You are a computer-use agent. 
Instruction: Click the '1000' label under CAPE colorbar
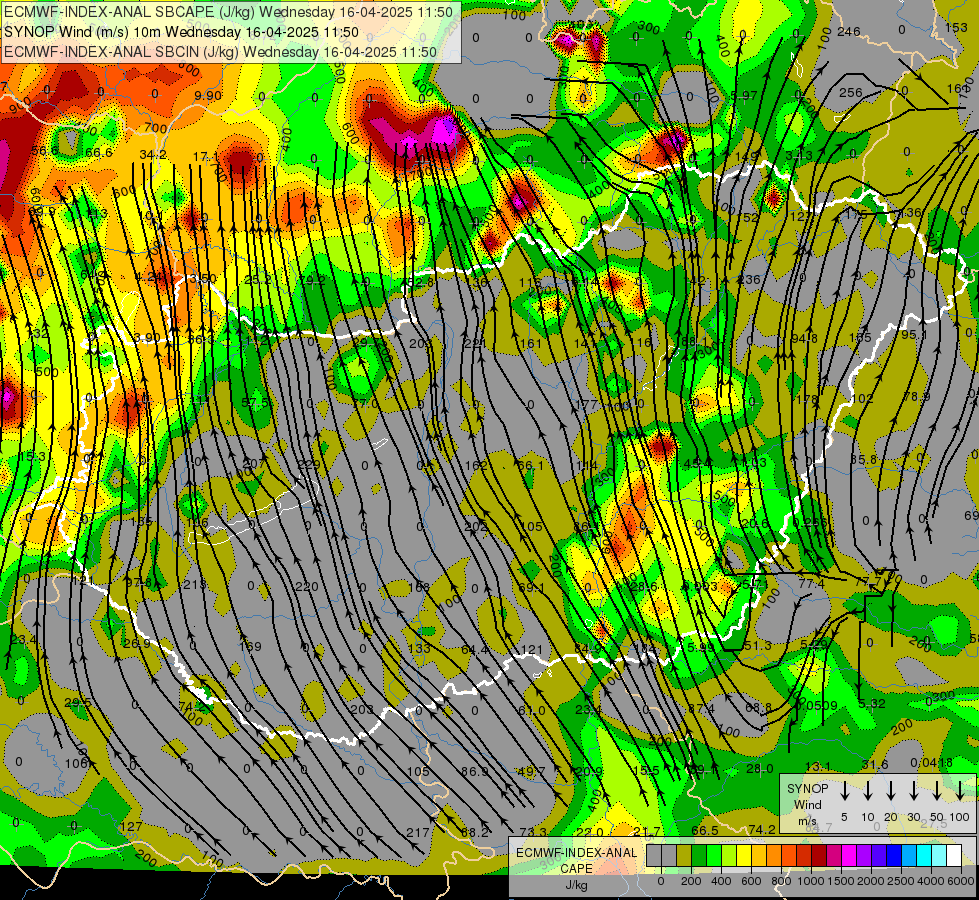pyautogui.click(x=811, y=881)
